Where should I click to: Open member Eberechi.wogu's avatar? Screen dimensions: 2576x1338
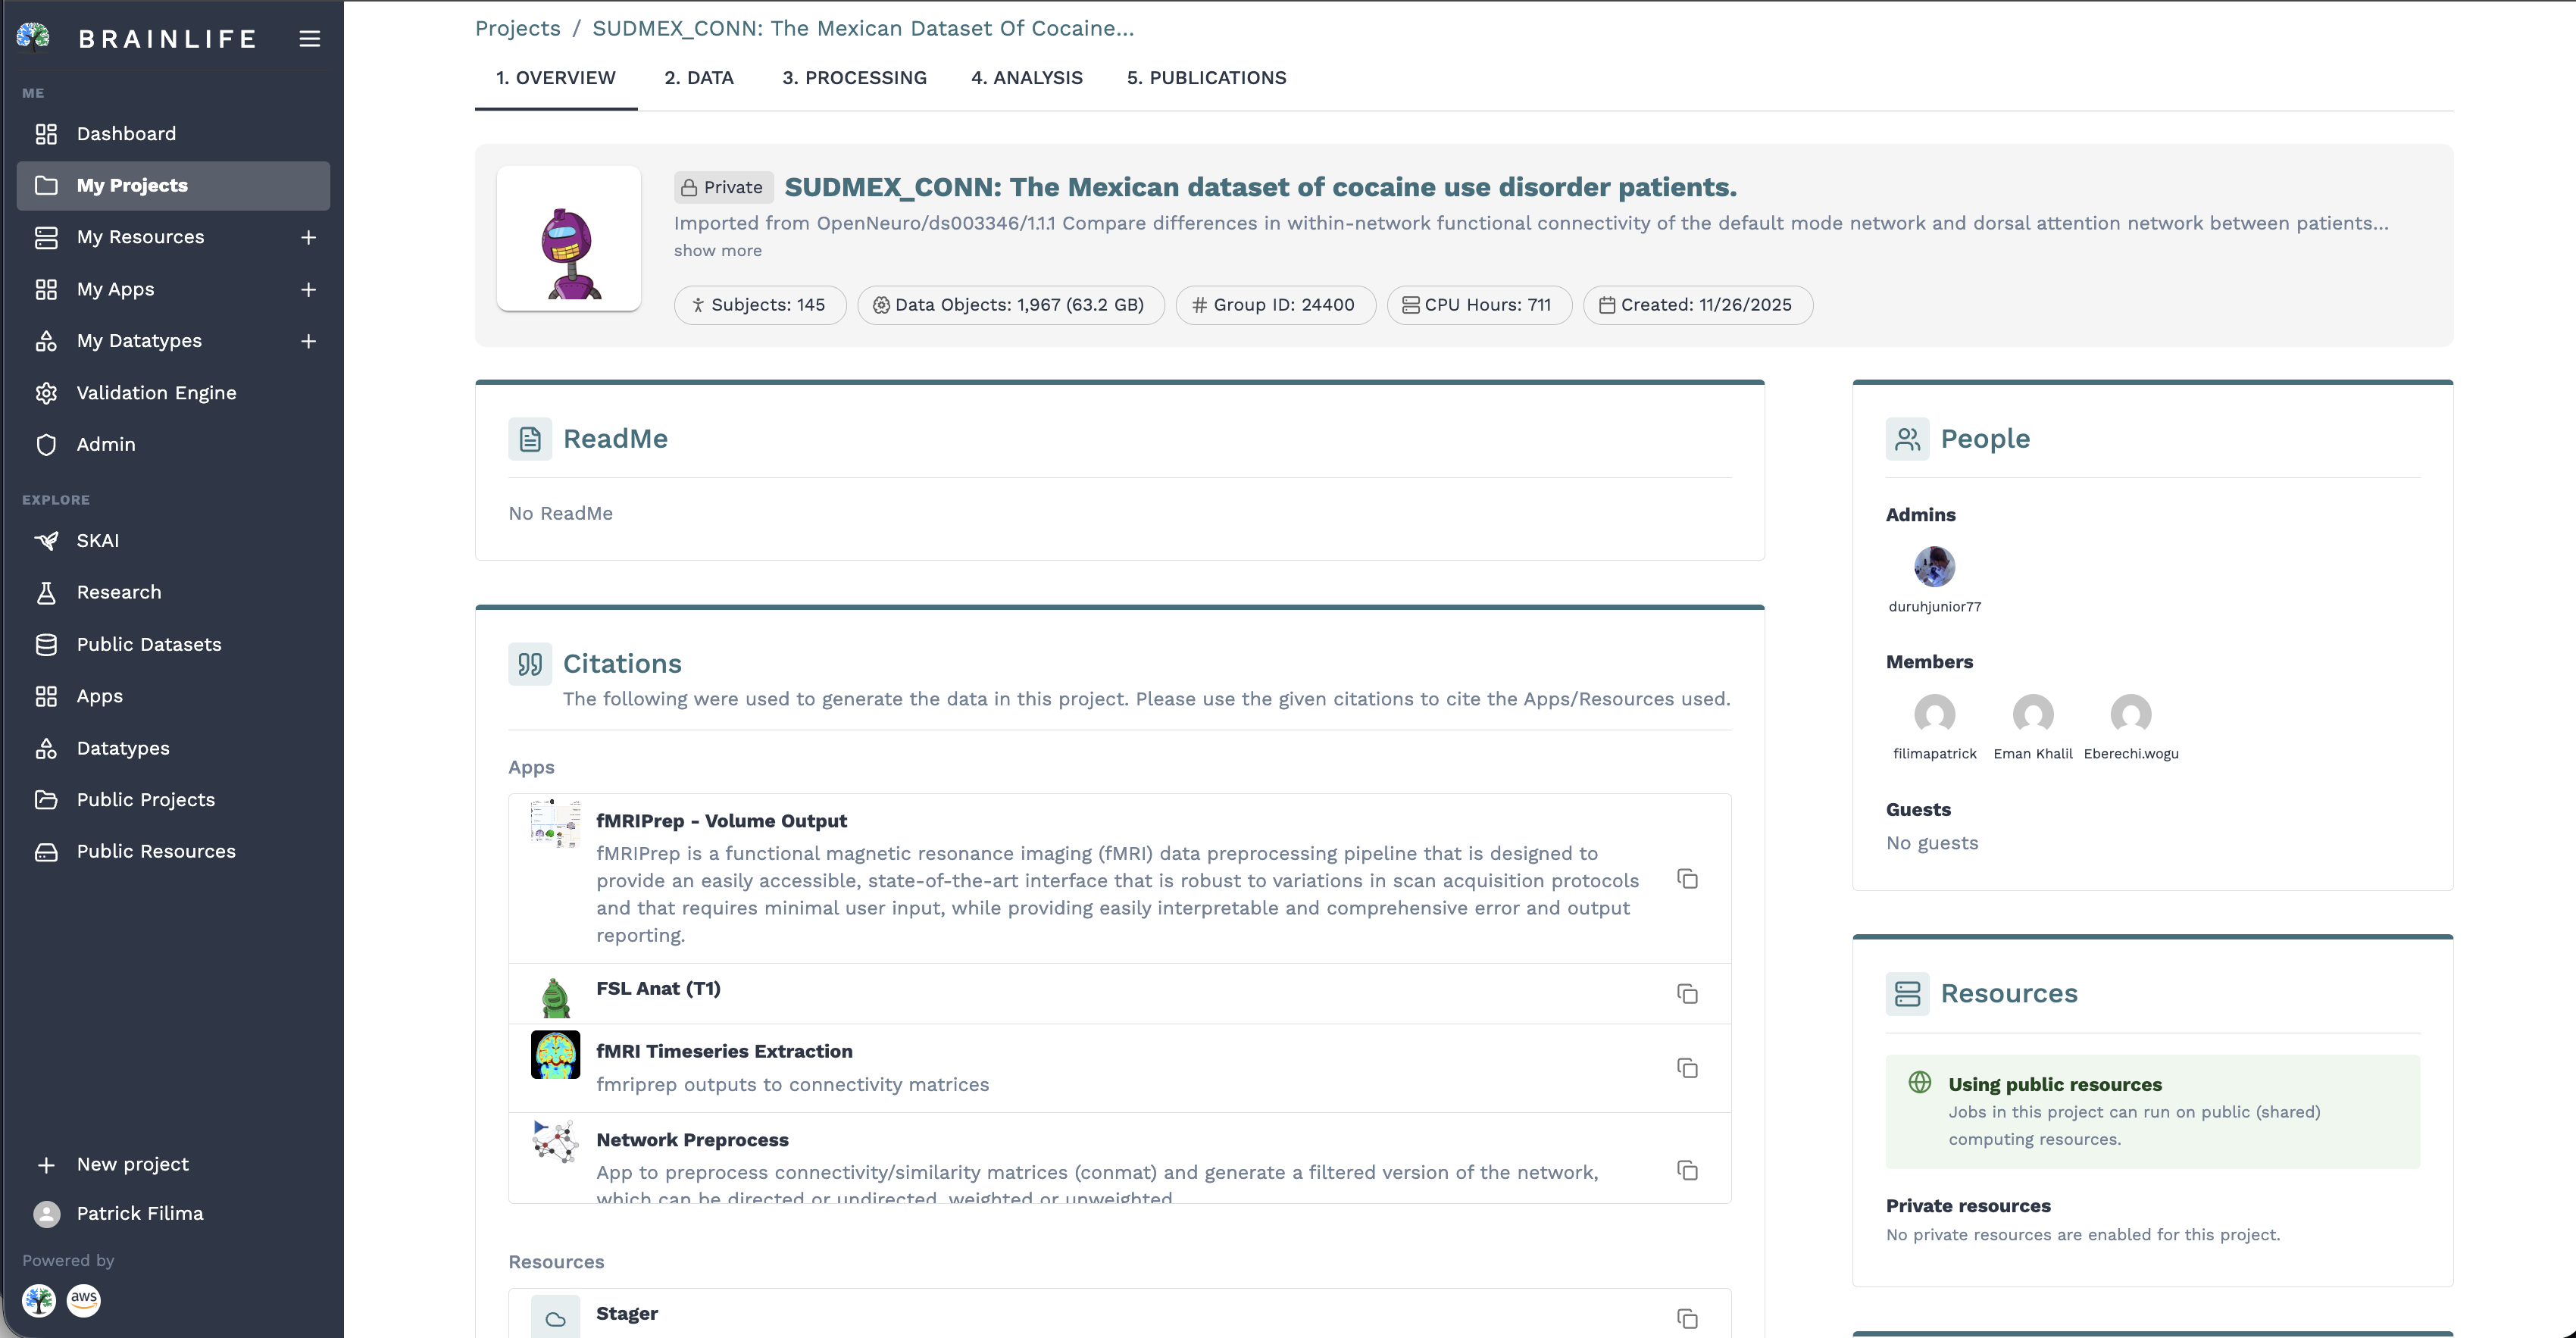pyautogui.click(x=2130, y=714)
